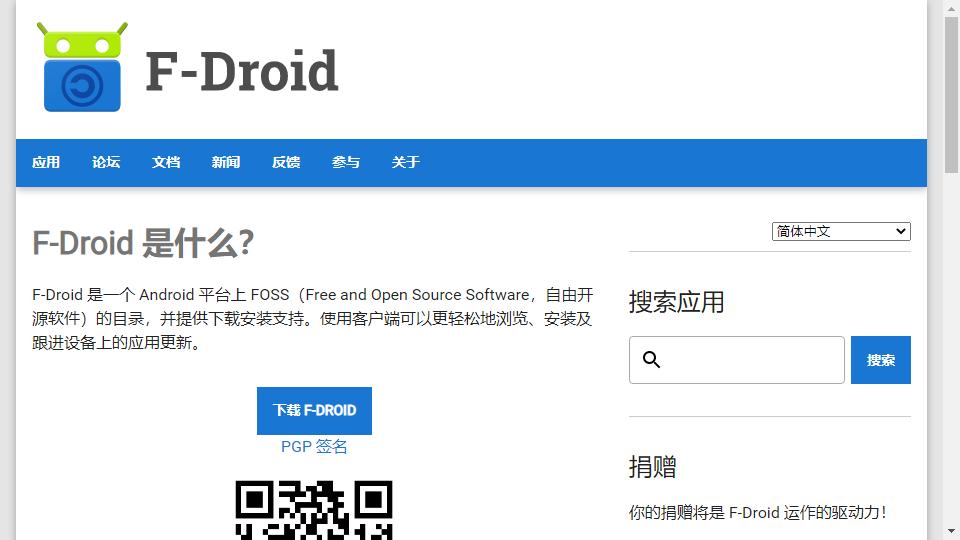Open the 参与 navigation menu item
The height and width of the screenshot is (540, 960).
(x=346, y=162)
